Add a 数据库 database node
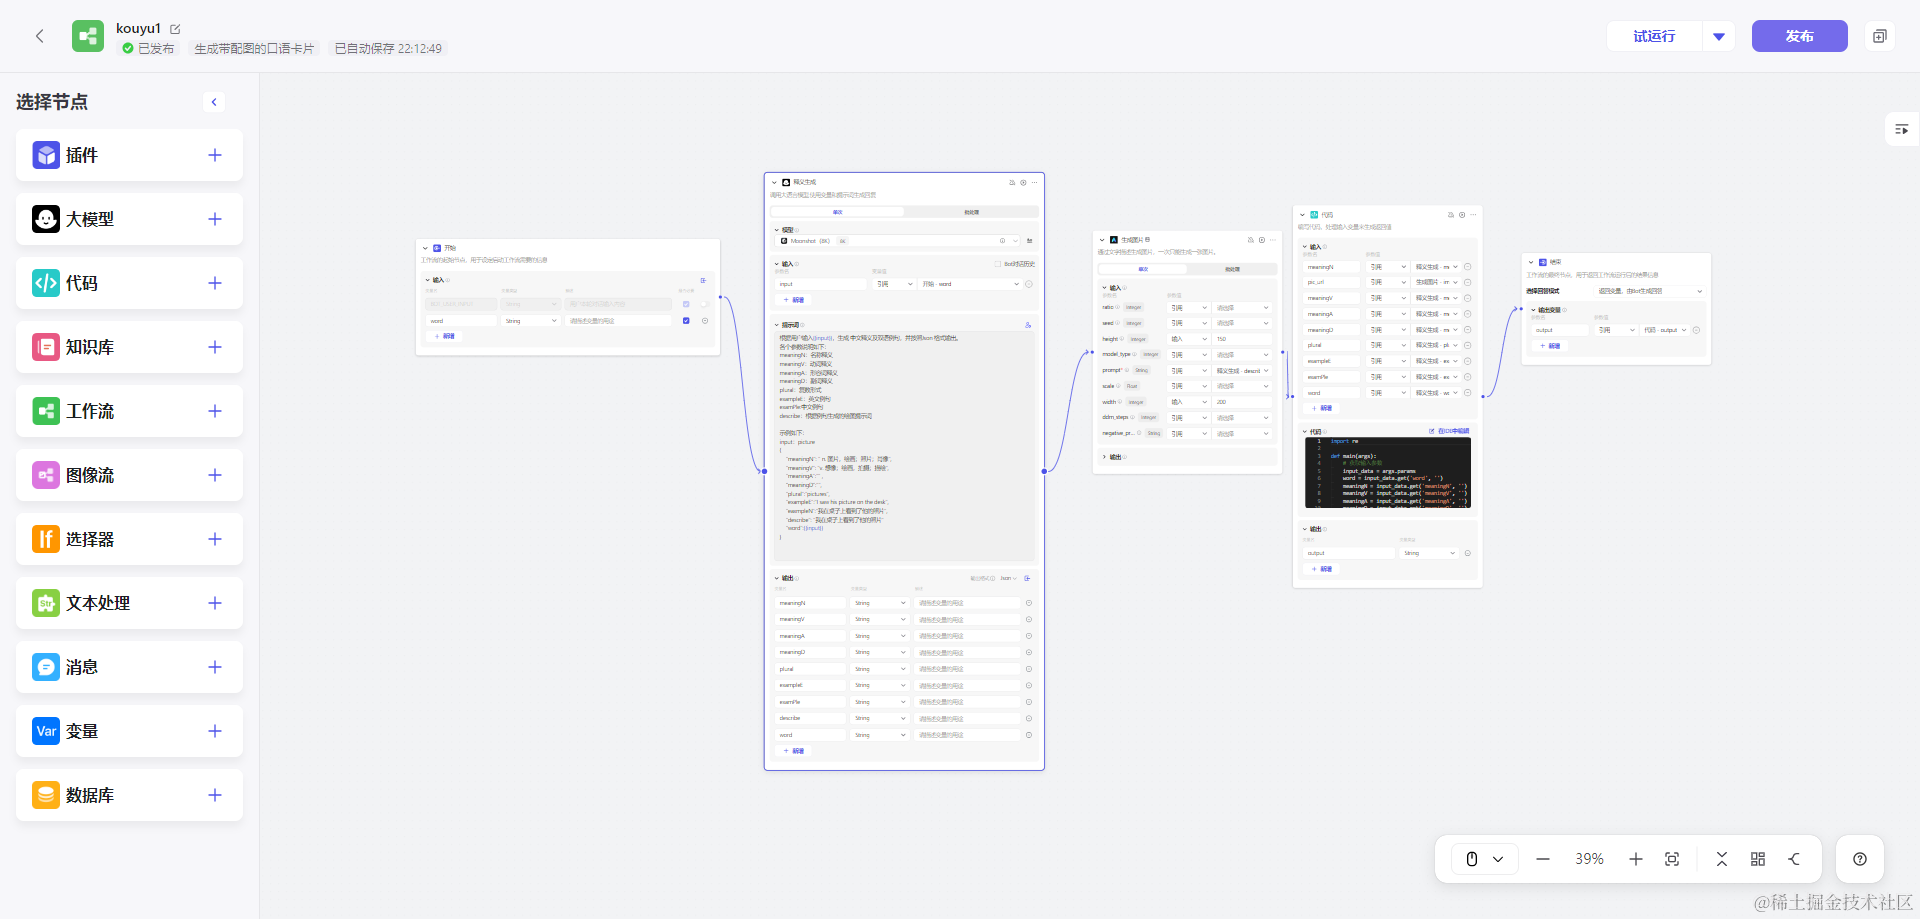1920x919 pixels. click(x=215, y=795)
